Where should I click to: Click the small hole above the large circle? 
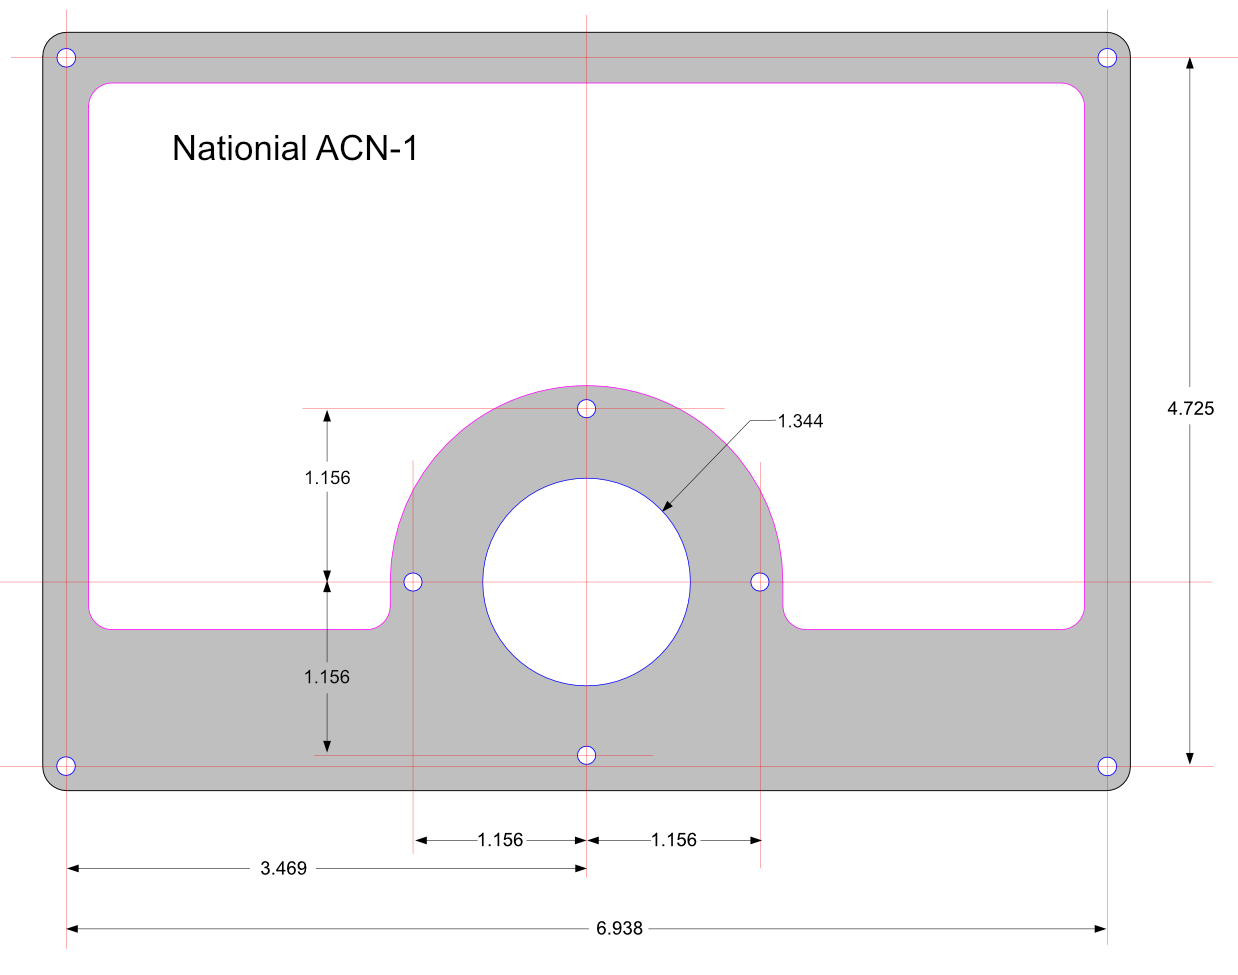(587, 408)
